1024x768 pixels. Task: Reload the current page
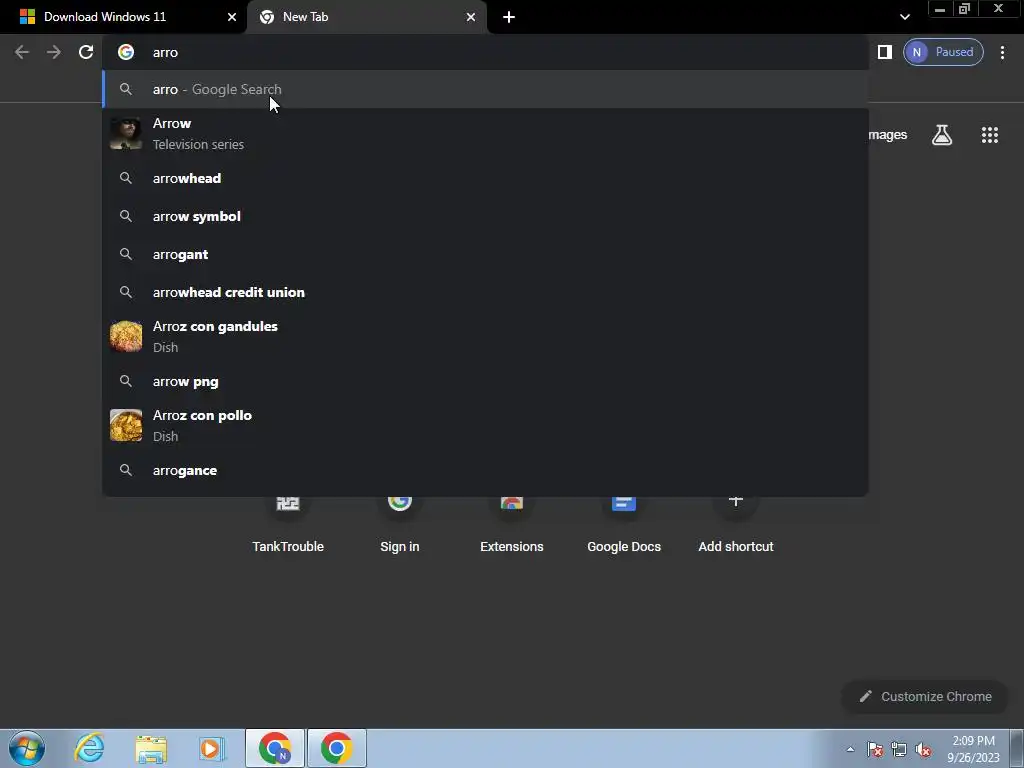[86, 52]
